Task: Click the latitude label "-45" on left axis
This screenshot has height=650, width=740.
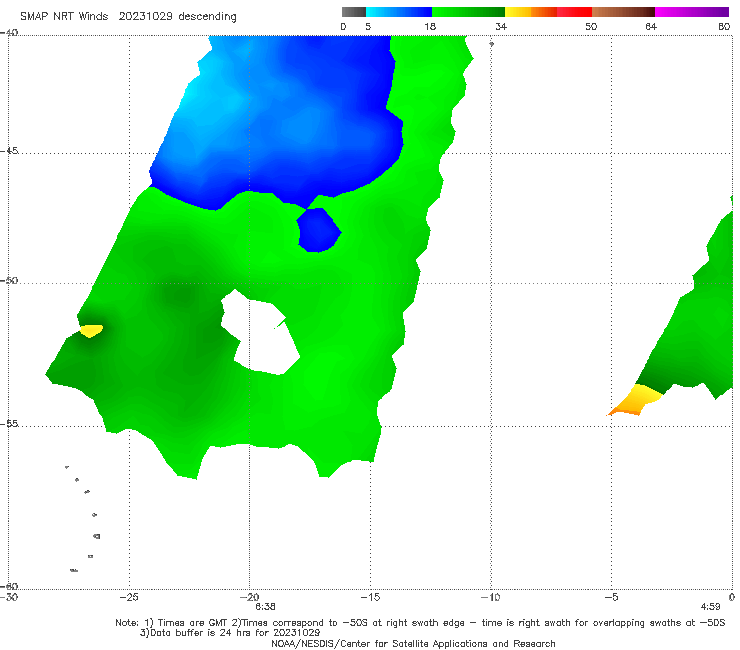Action: [9, 151]
